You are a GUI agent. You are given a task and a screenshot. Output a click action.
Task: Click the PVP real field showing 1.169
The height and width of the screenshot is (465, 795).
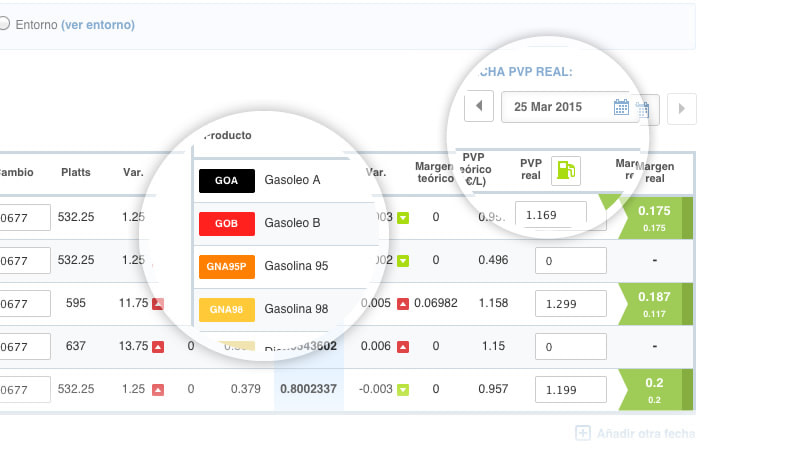(550, 213)
